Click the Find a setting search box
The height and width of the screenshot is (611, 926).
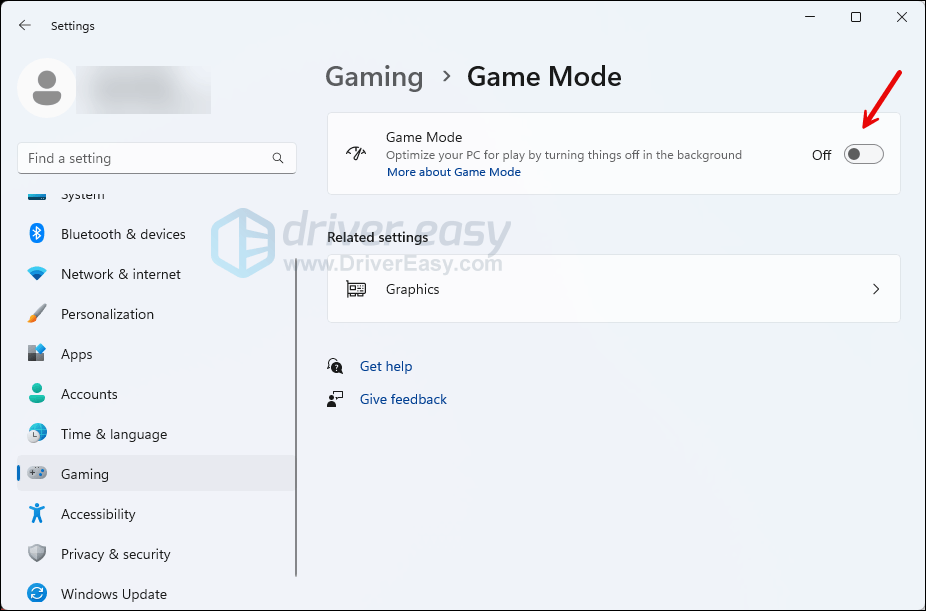tap(145, 158)
